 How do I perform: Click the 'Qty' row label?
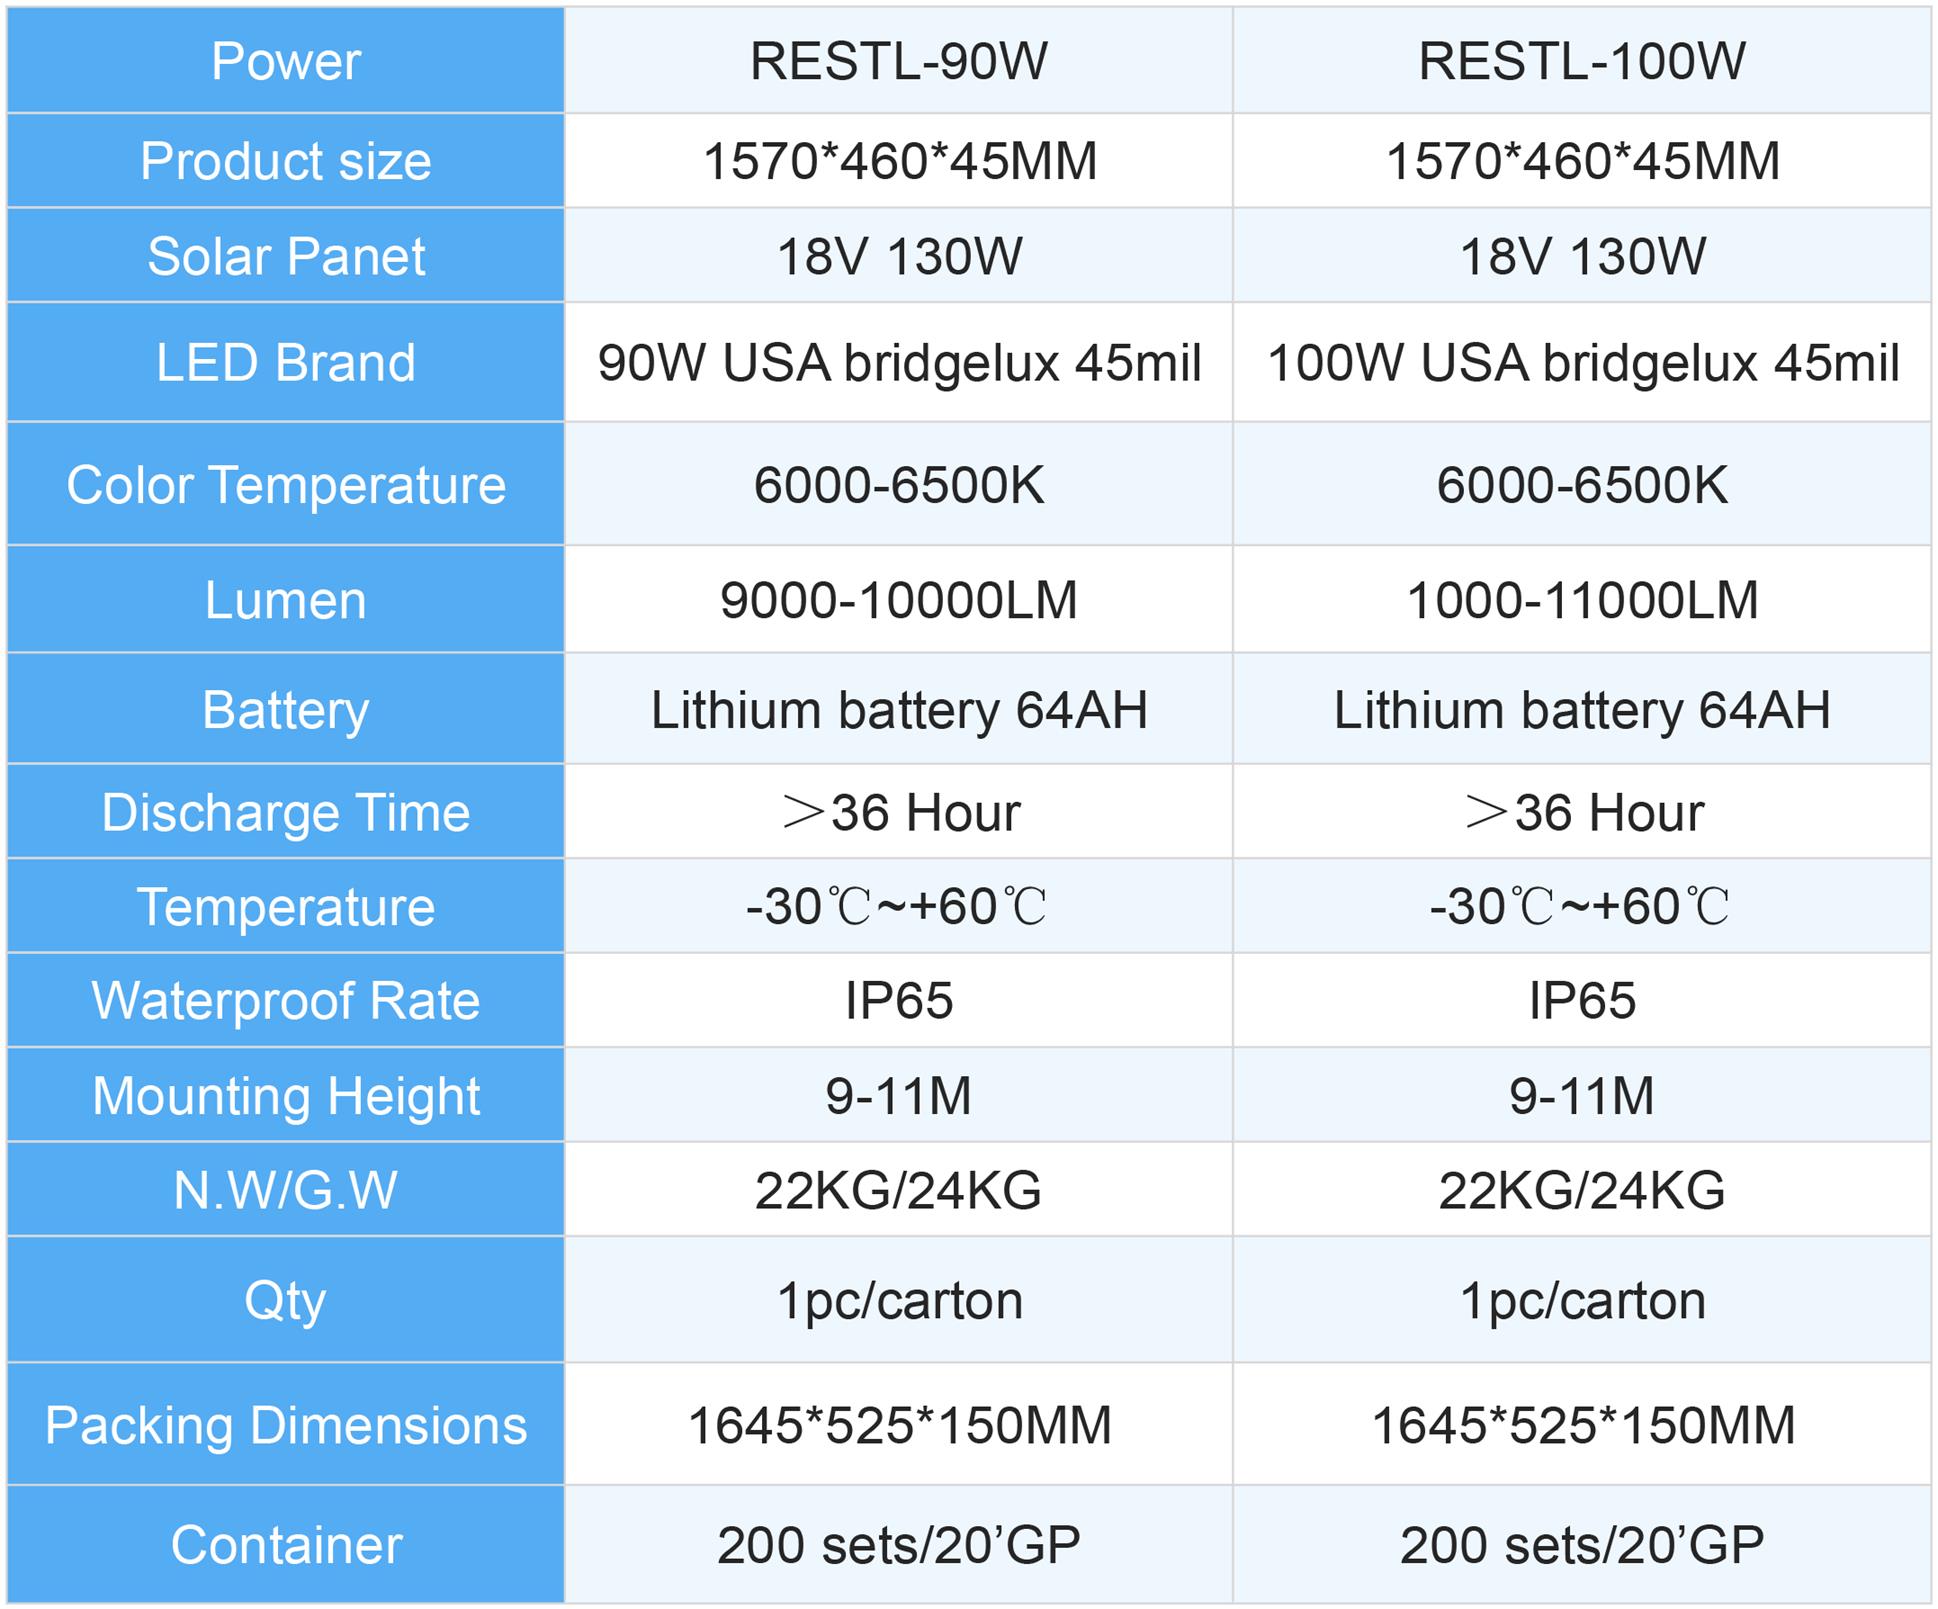coord(286,1300)
